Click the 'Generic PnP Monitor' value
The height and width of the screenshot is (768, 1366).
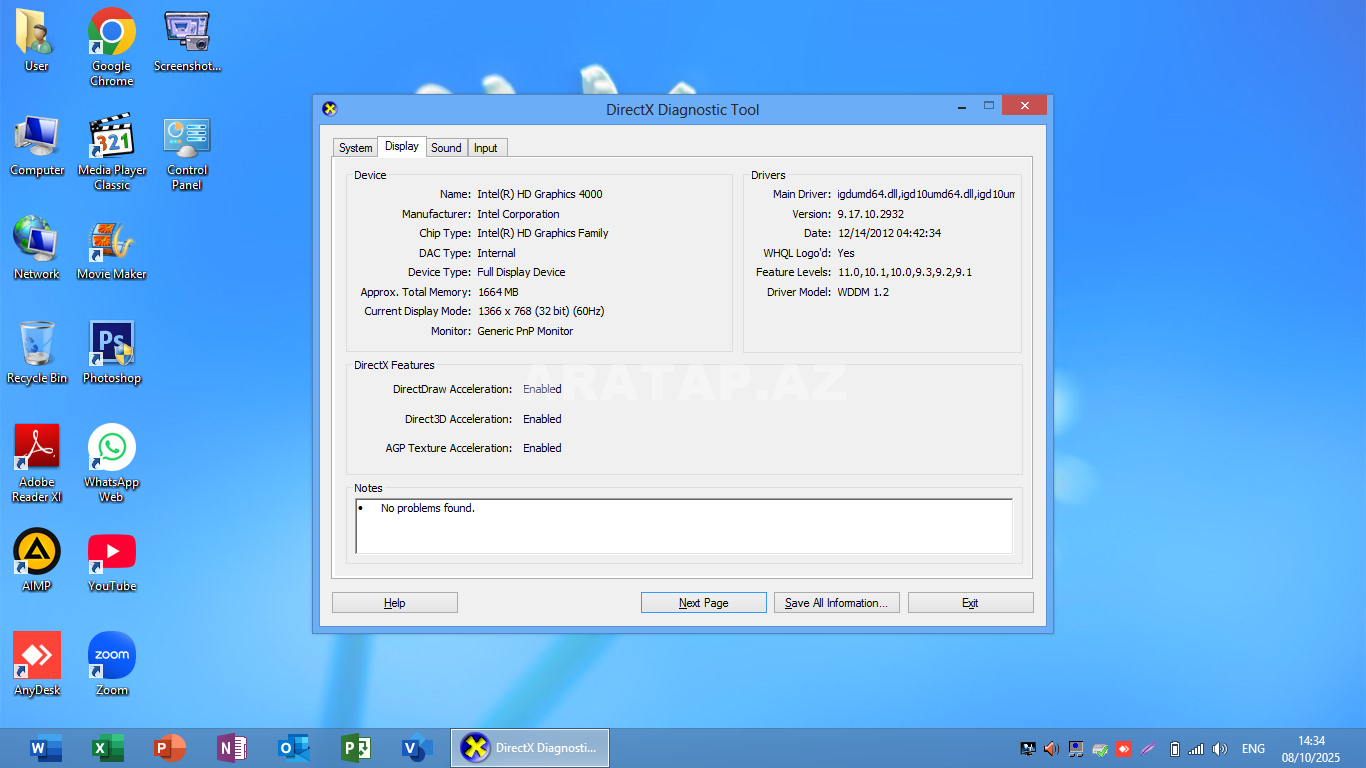(525, 331)
